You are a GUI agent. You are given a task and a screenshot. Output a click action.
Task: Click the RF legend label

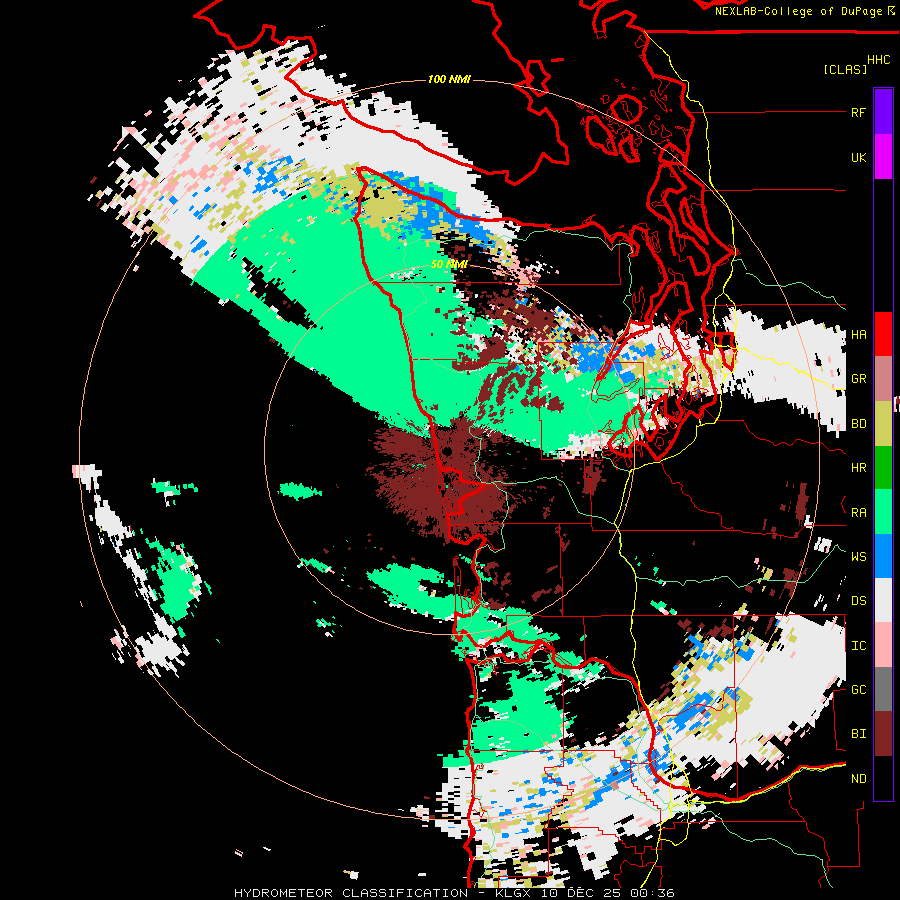click(x=858, y=112)
